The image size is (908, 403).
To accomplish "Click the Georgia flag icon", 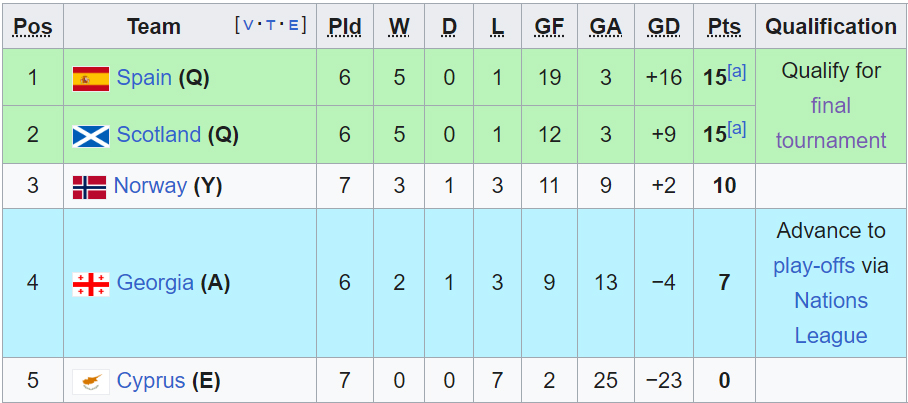I will (x=91, y=284).
